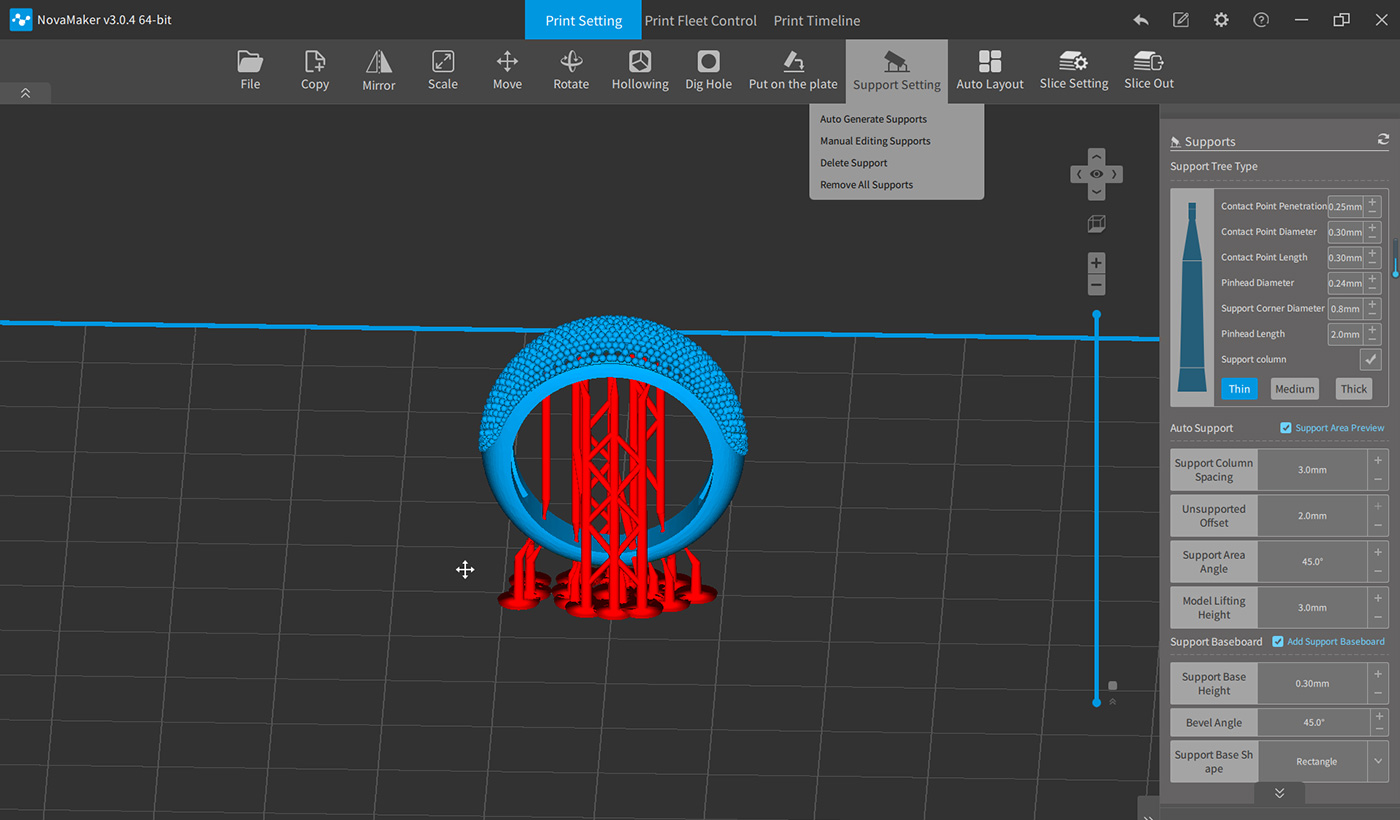The width and height of the screenshot is (1400, 820).
Task: Switch to the Print Timeline tab
Action: coord(817,20)
